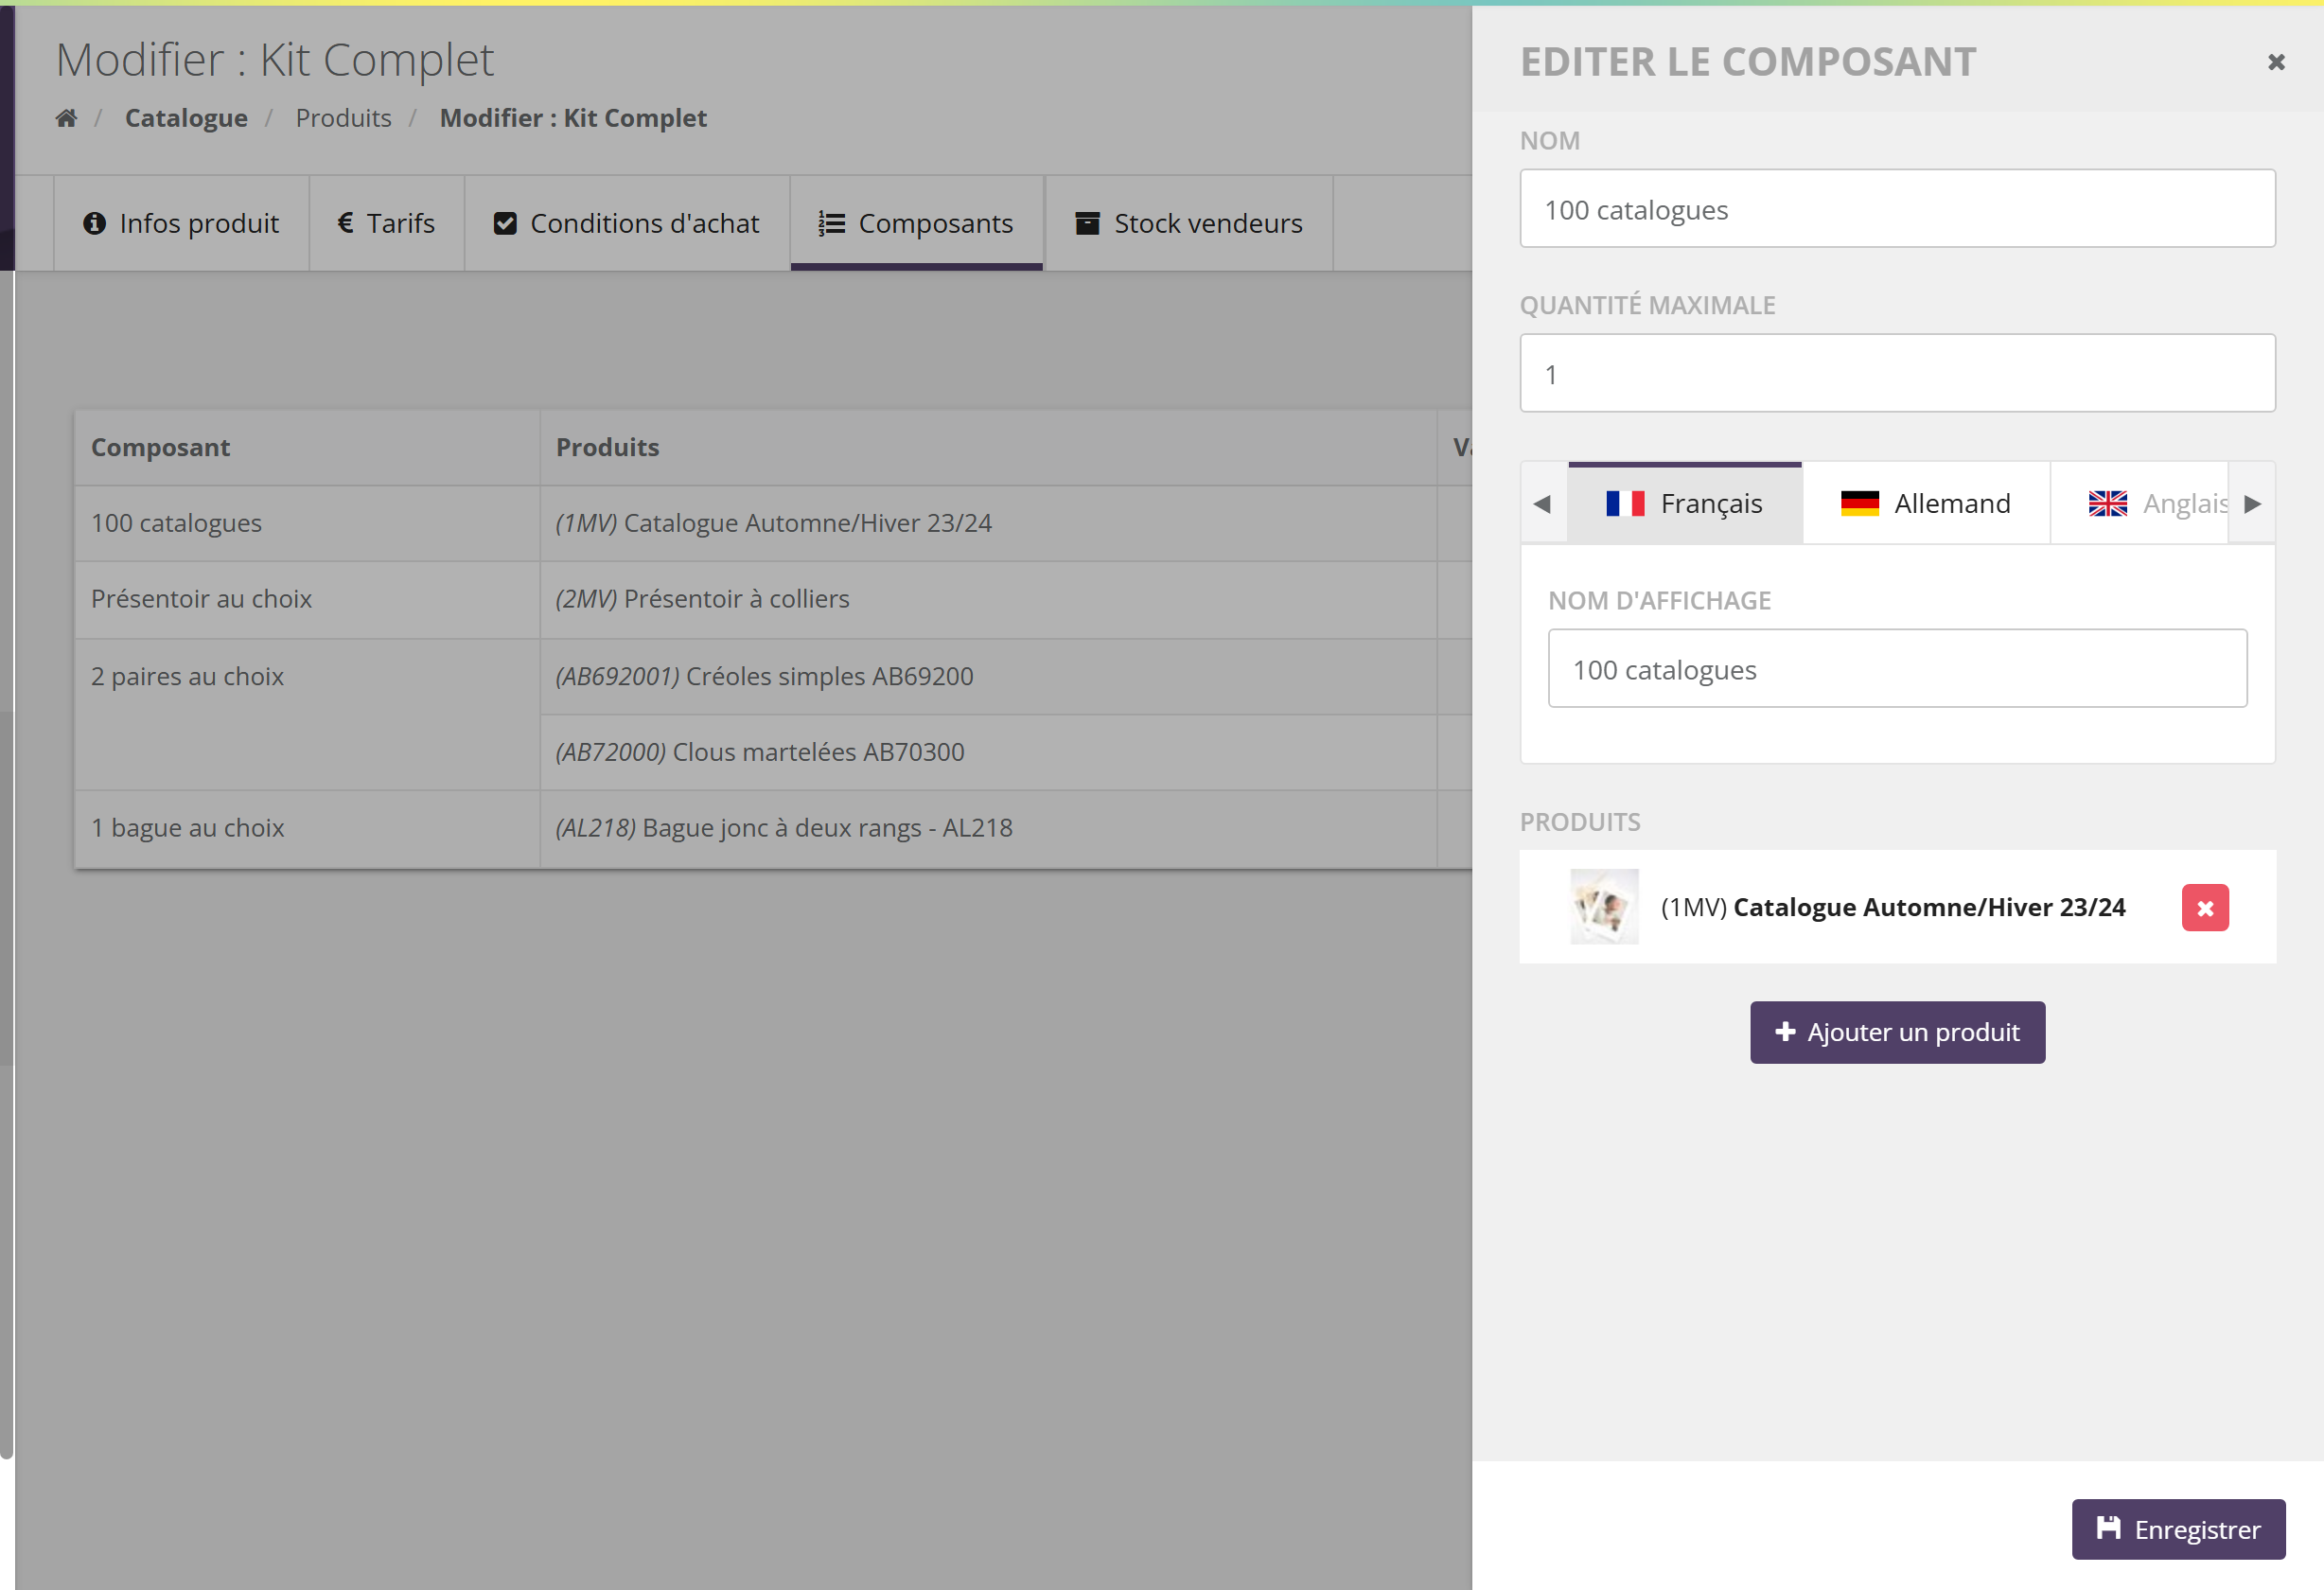
Task: Click '(AL218) Bague jonc à deux rangs' cell
Action: click(x=988, y=829)
